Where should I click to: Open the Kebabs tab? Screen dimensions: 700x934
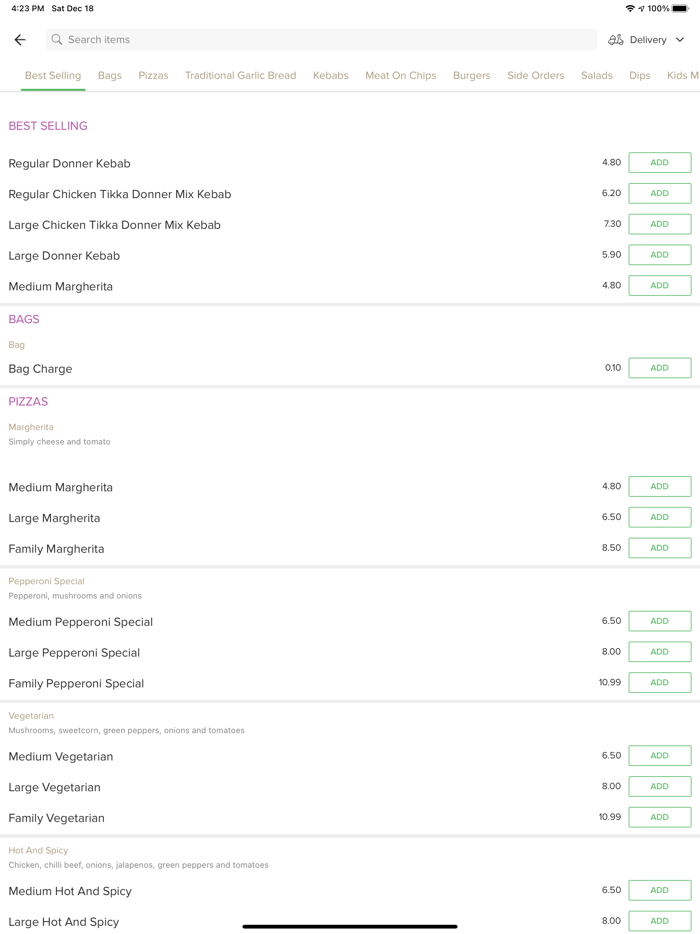[x=330, y=75]
